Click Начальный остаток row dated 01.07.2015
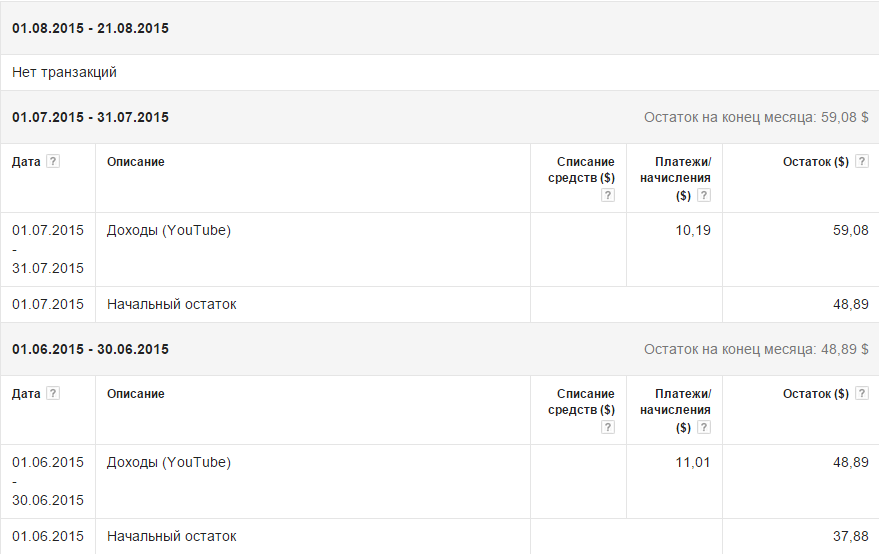The height and width of the screenshot is (554, 879). pyautogui.click(x=172, y=304)
